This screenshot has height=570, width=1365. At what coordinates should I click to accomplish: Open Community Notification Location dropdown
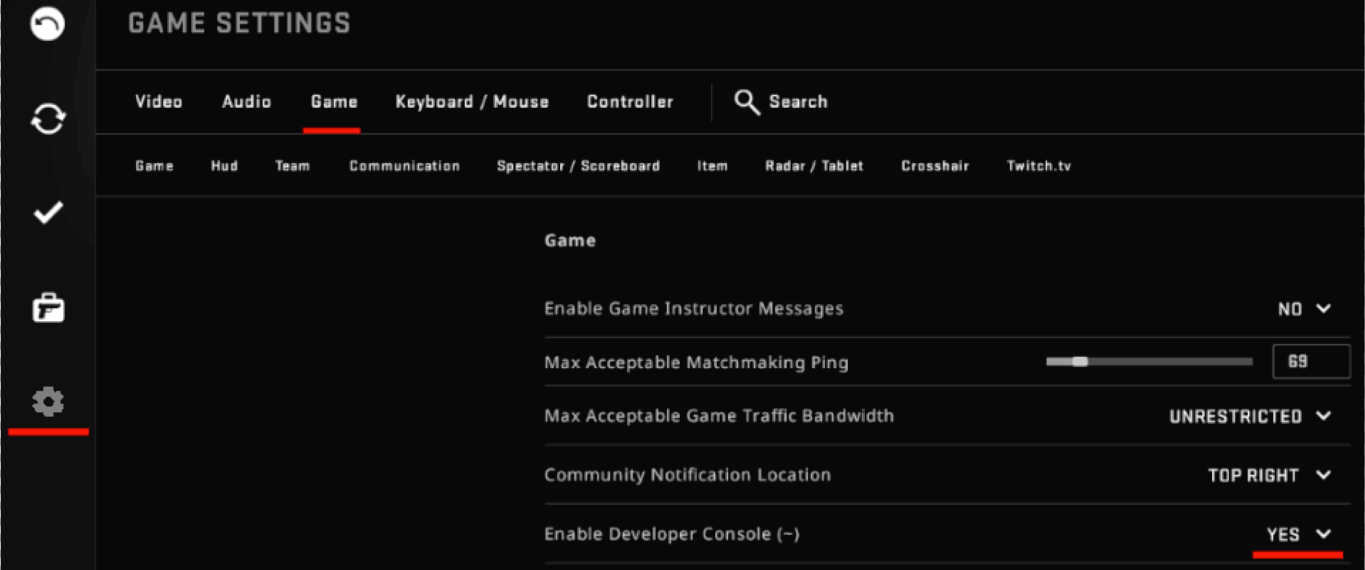(x=1270, y=475)
